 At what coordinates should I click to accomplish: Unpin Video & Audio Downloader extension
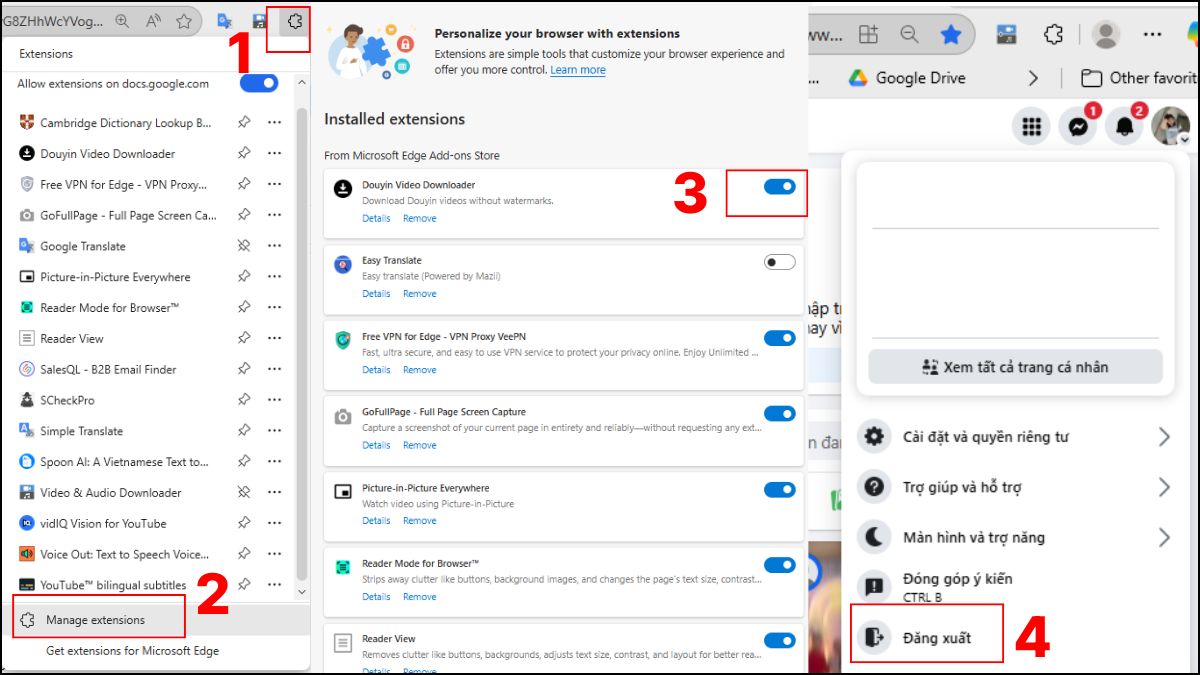(x=244, y=492)
